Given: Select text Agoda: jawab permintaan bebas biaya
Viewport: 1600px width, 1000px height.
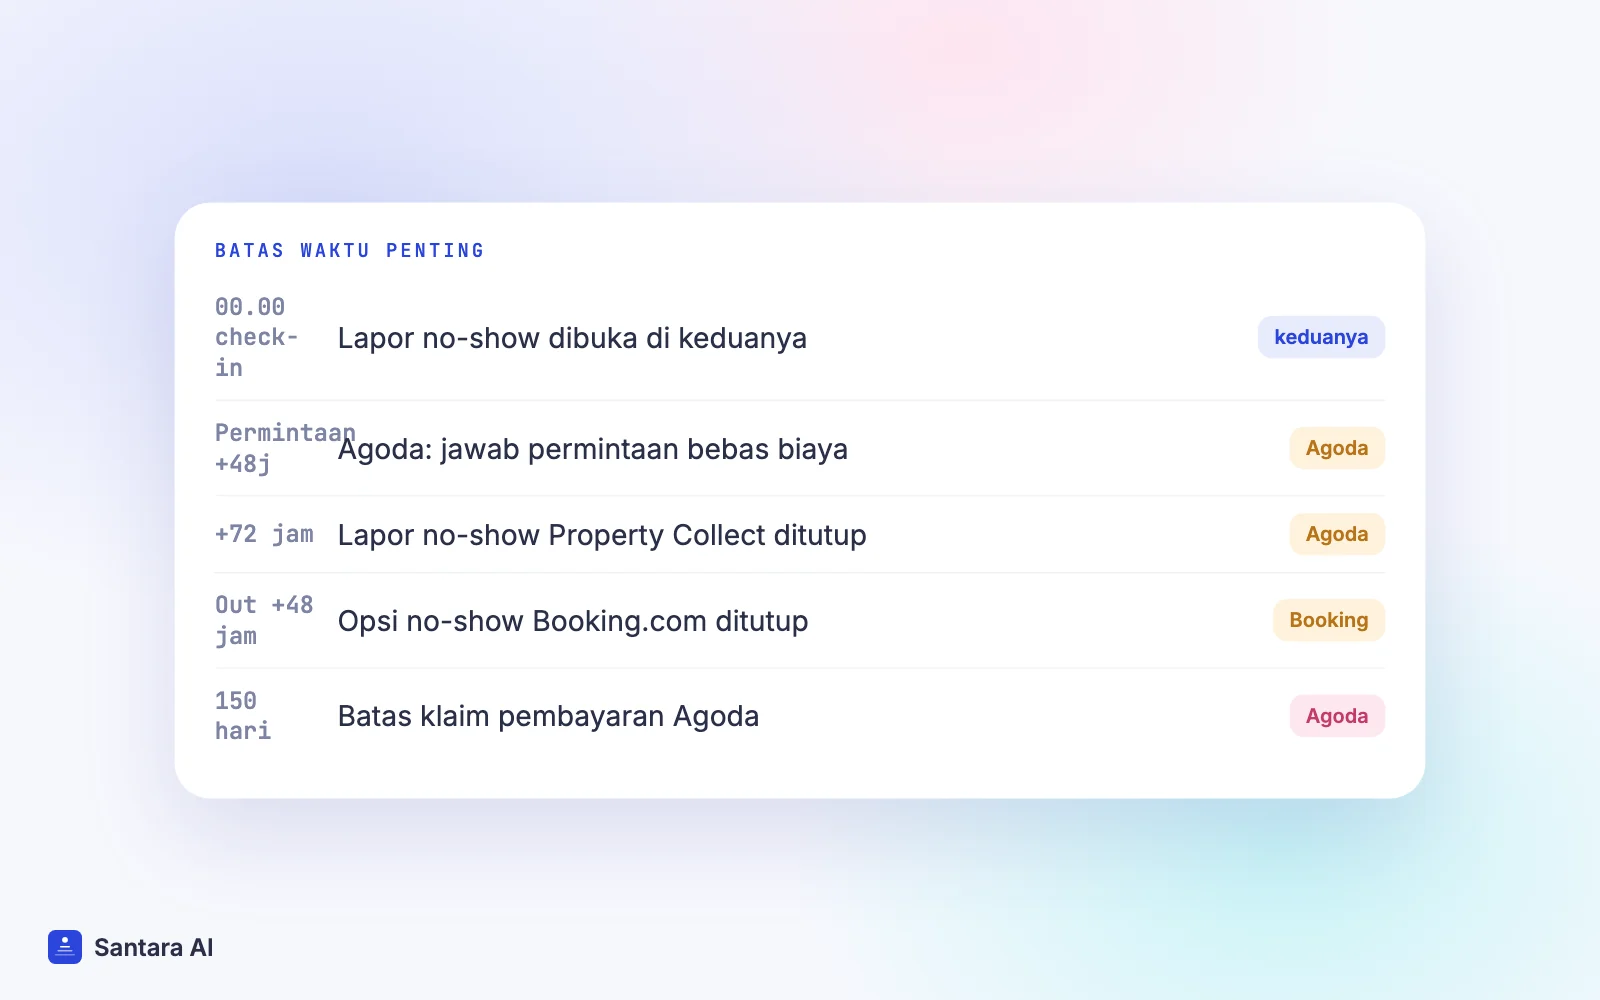Looking at the screenshot, I should point(593,449).
